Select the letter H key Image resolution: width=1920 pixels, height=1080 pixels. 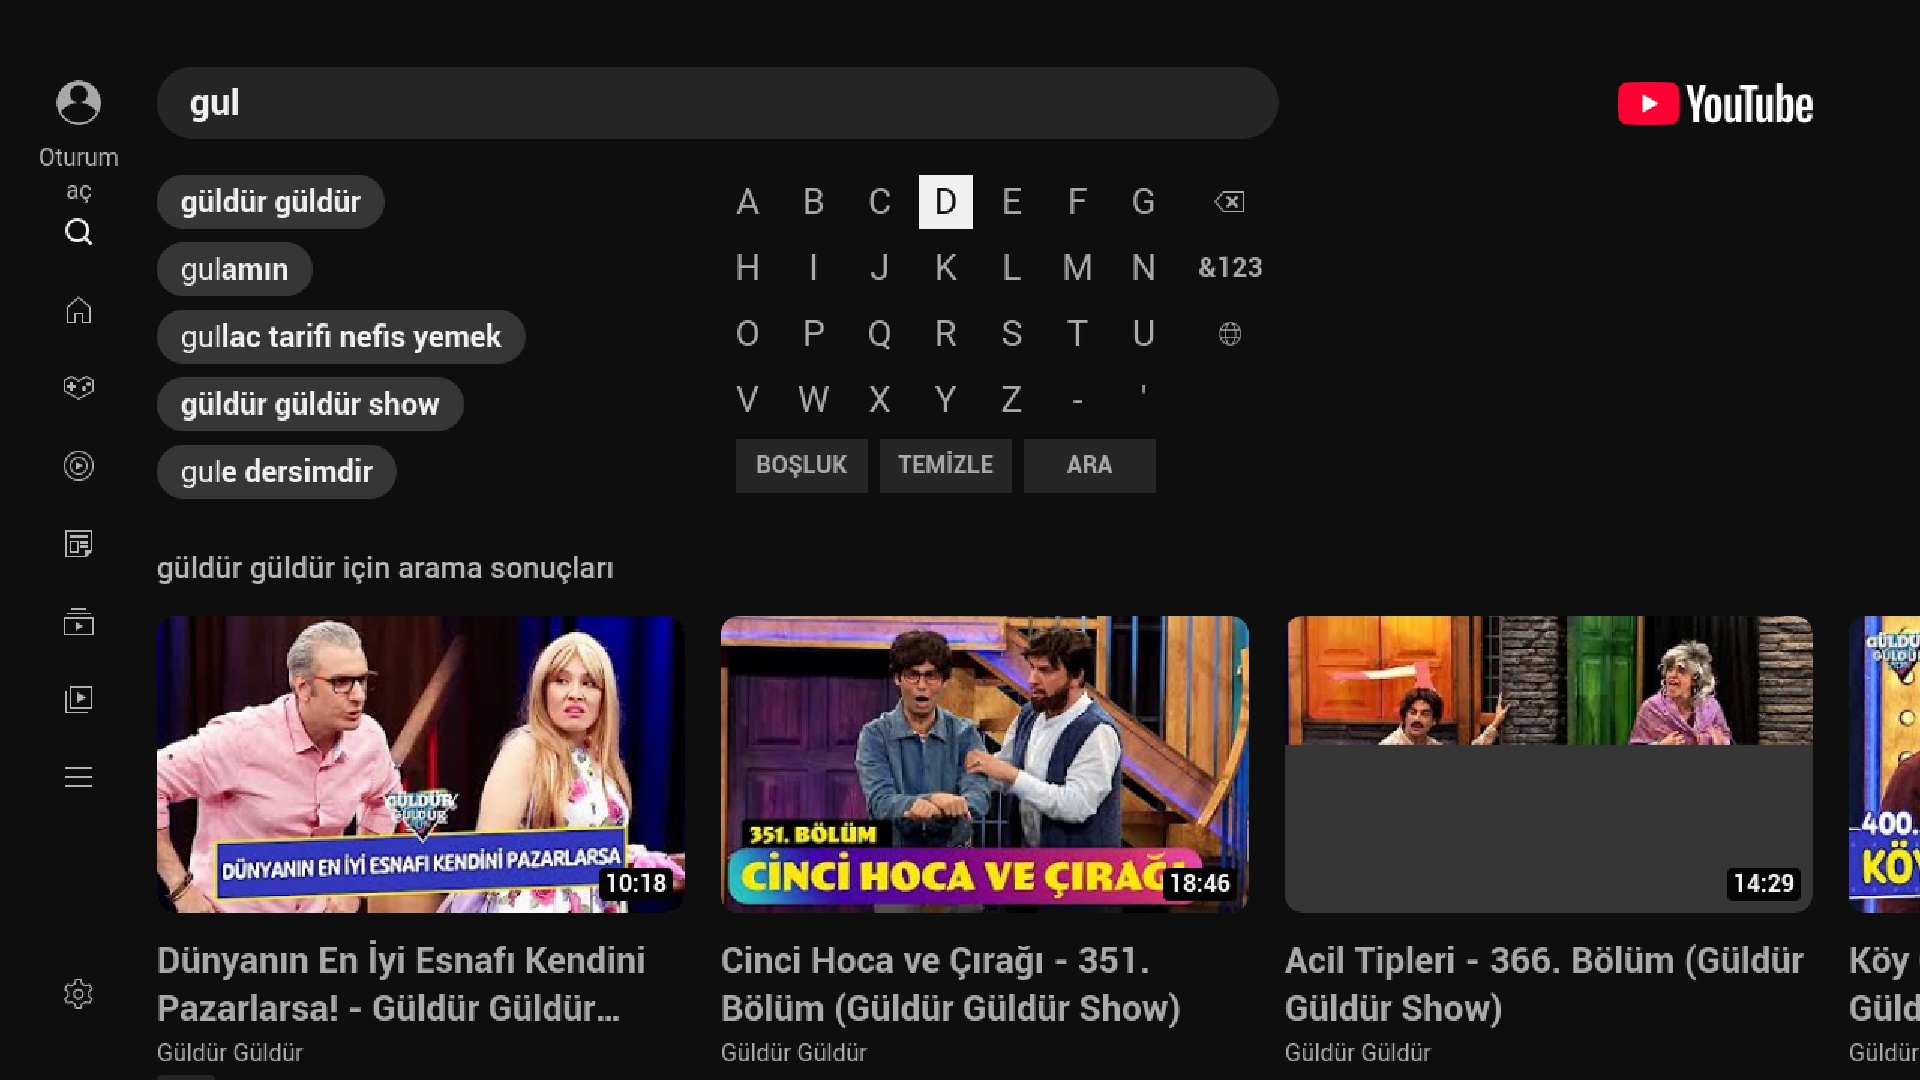pyautogui.click(x=748, y=268)
